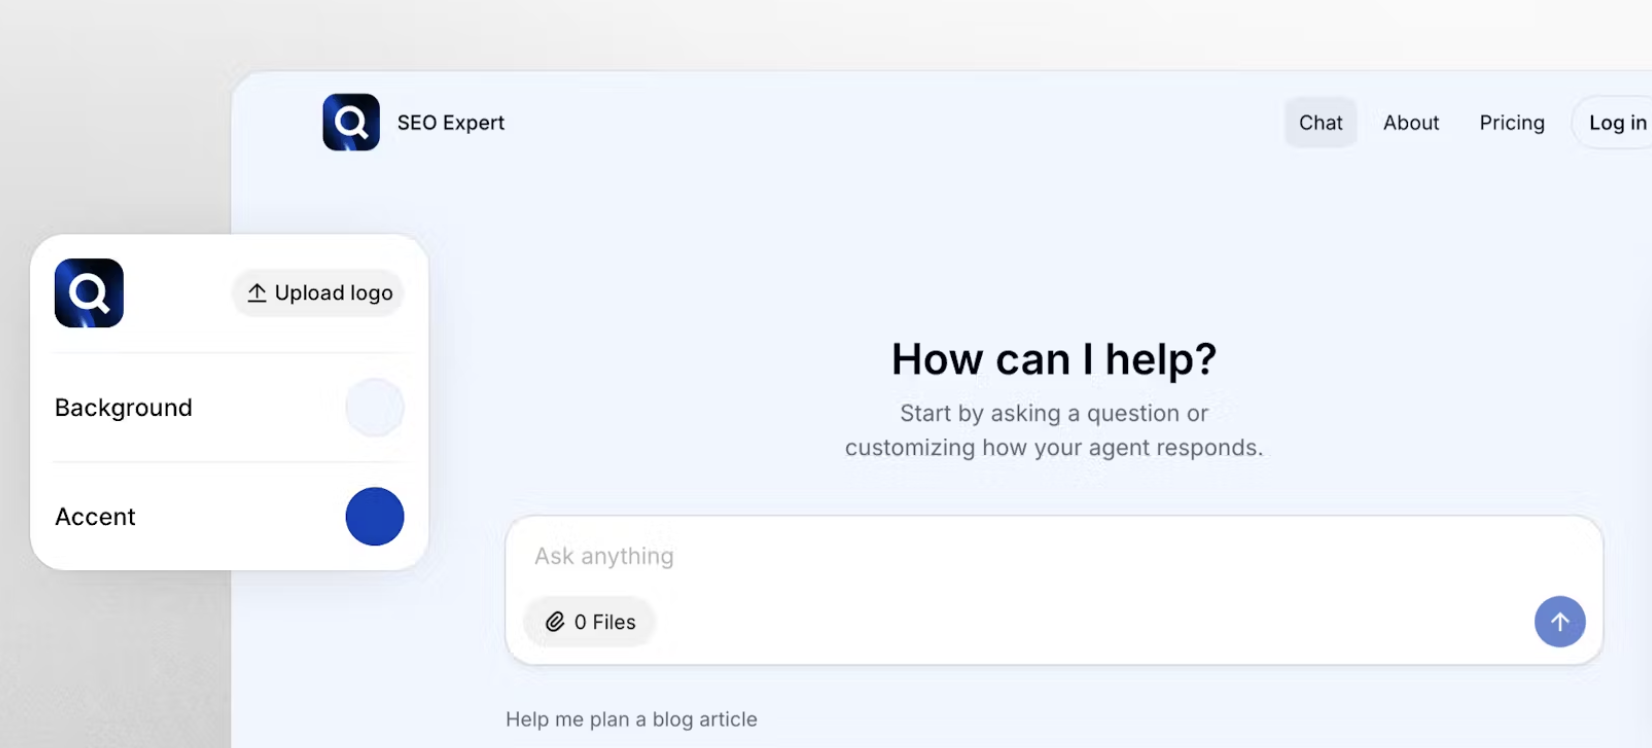Image resolution: width=1652 pixels, height=748 pixels.
Task: Click the Accent label
Action: point(95,516)
